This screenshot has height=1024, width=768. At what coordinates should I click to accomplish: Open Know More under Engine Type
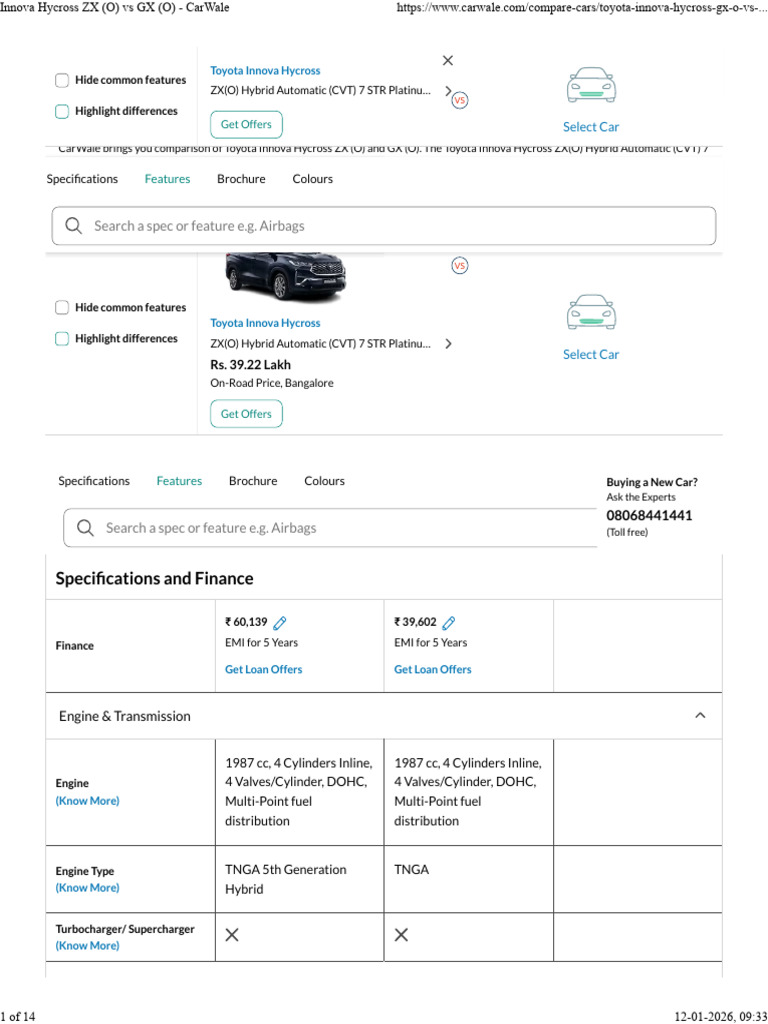[x=88, y=888]
